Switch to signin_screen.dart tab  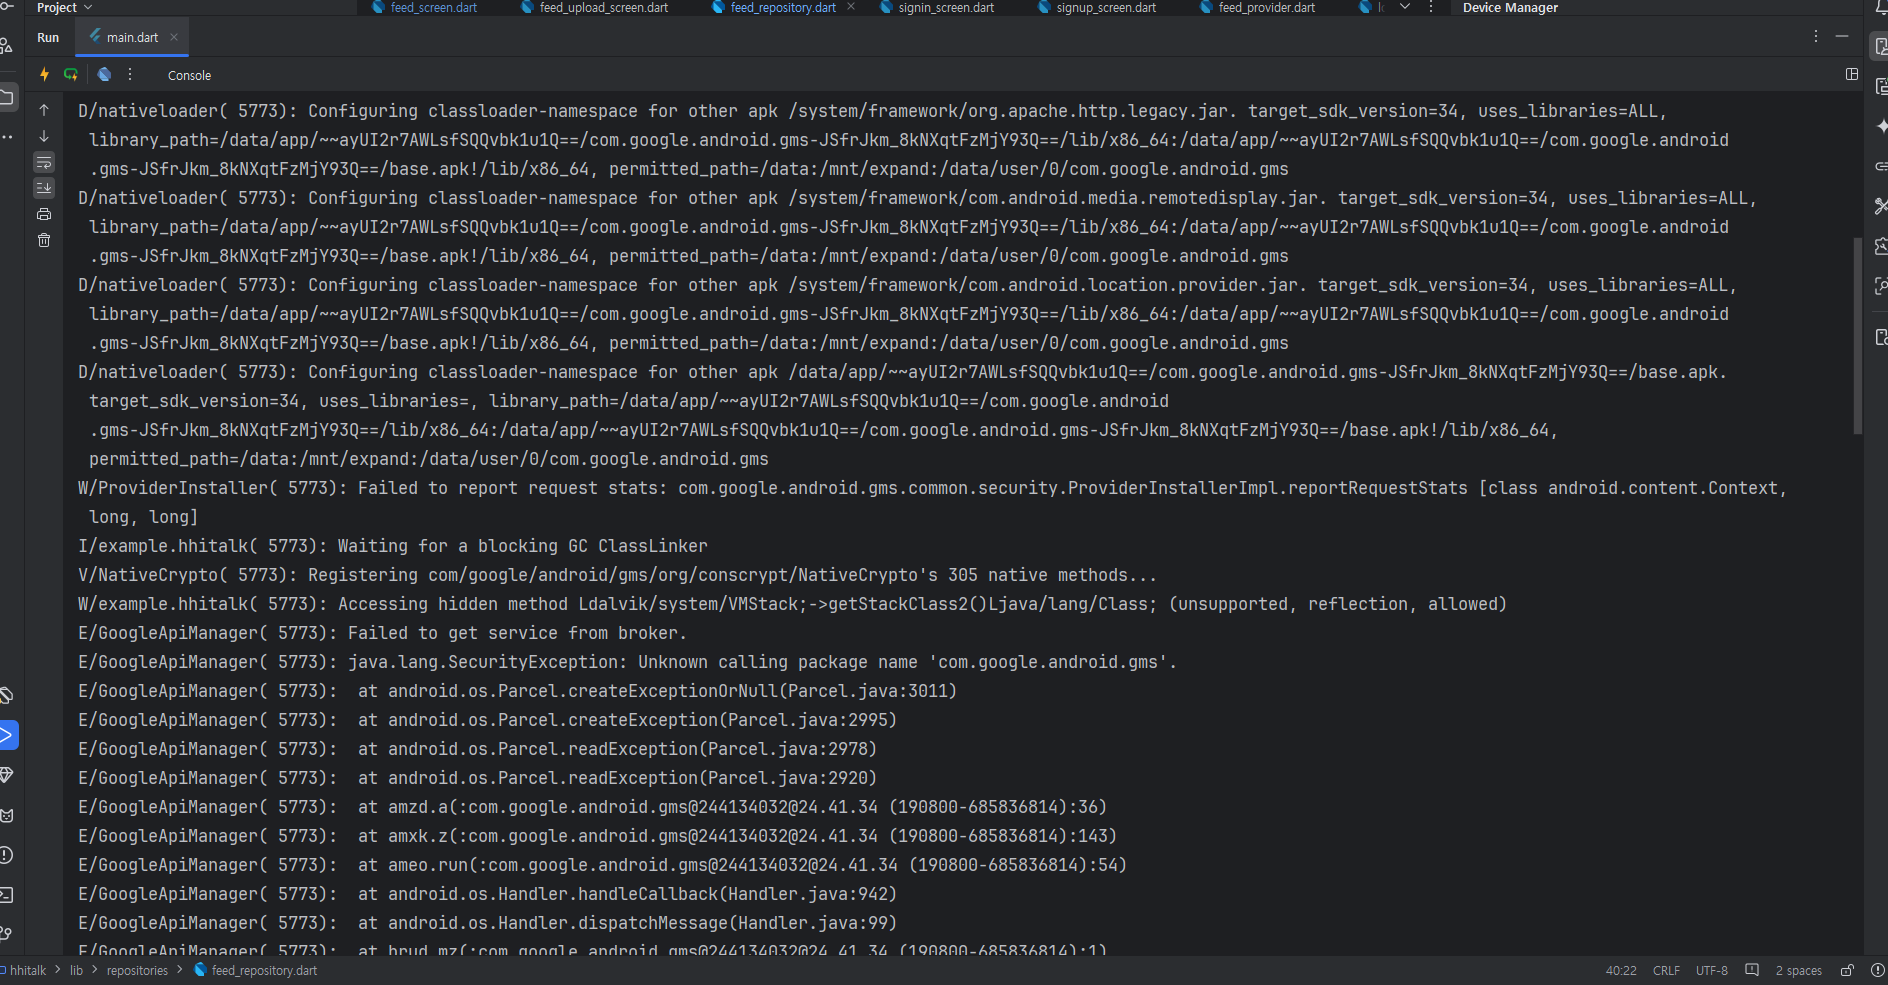click(936, 7)
